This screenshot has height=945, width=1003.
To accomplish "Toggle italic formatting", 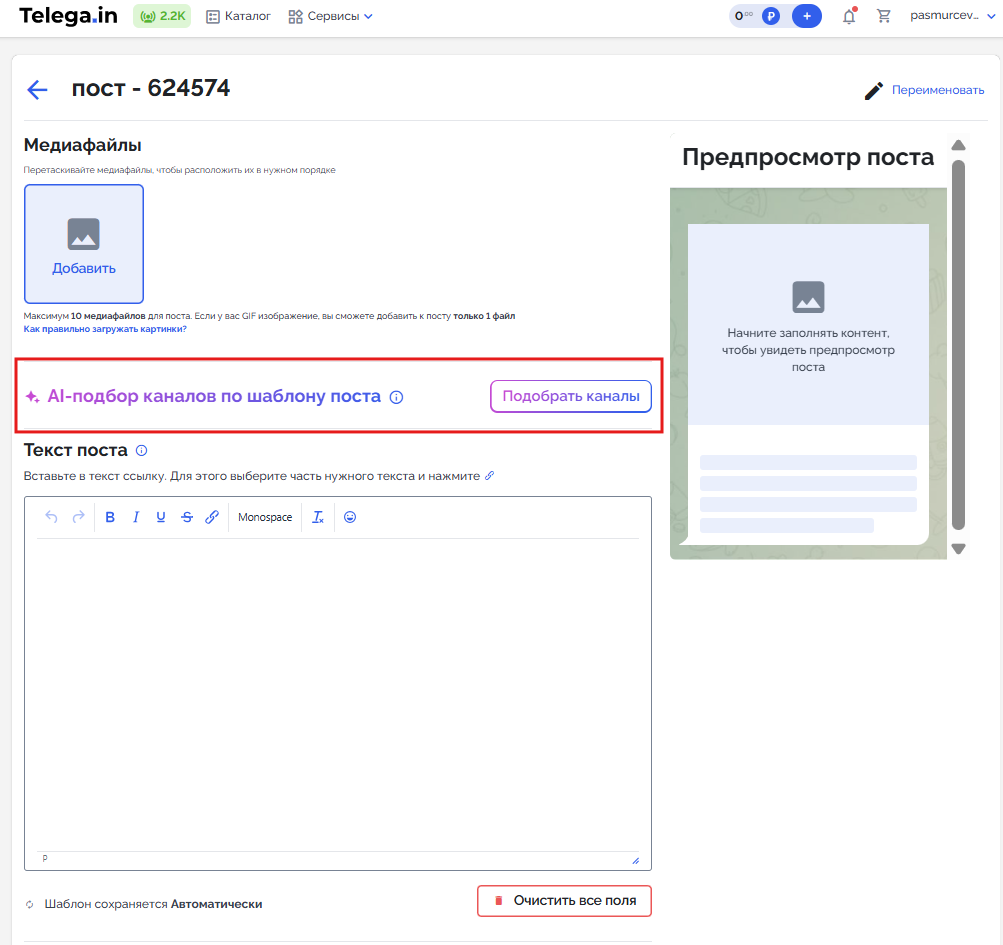I will click(x=136, y=517).
